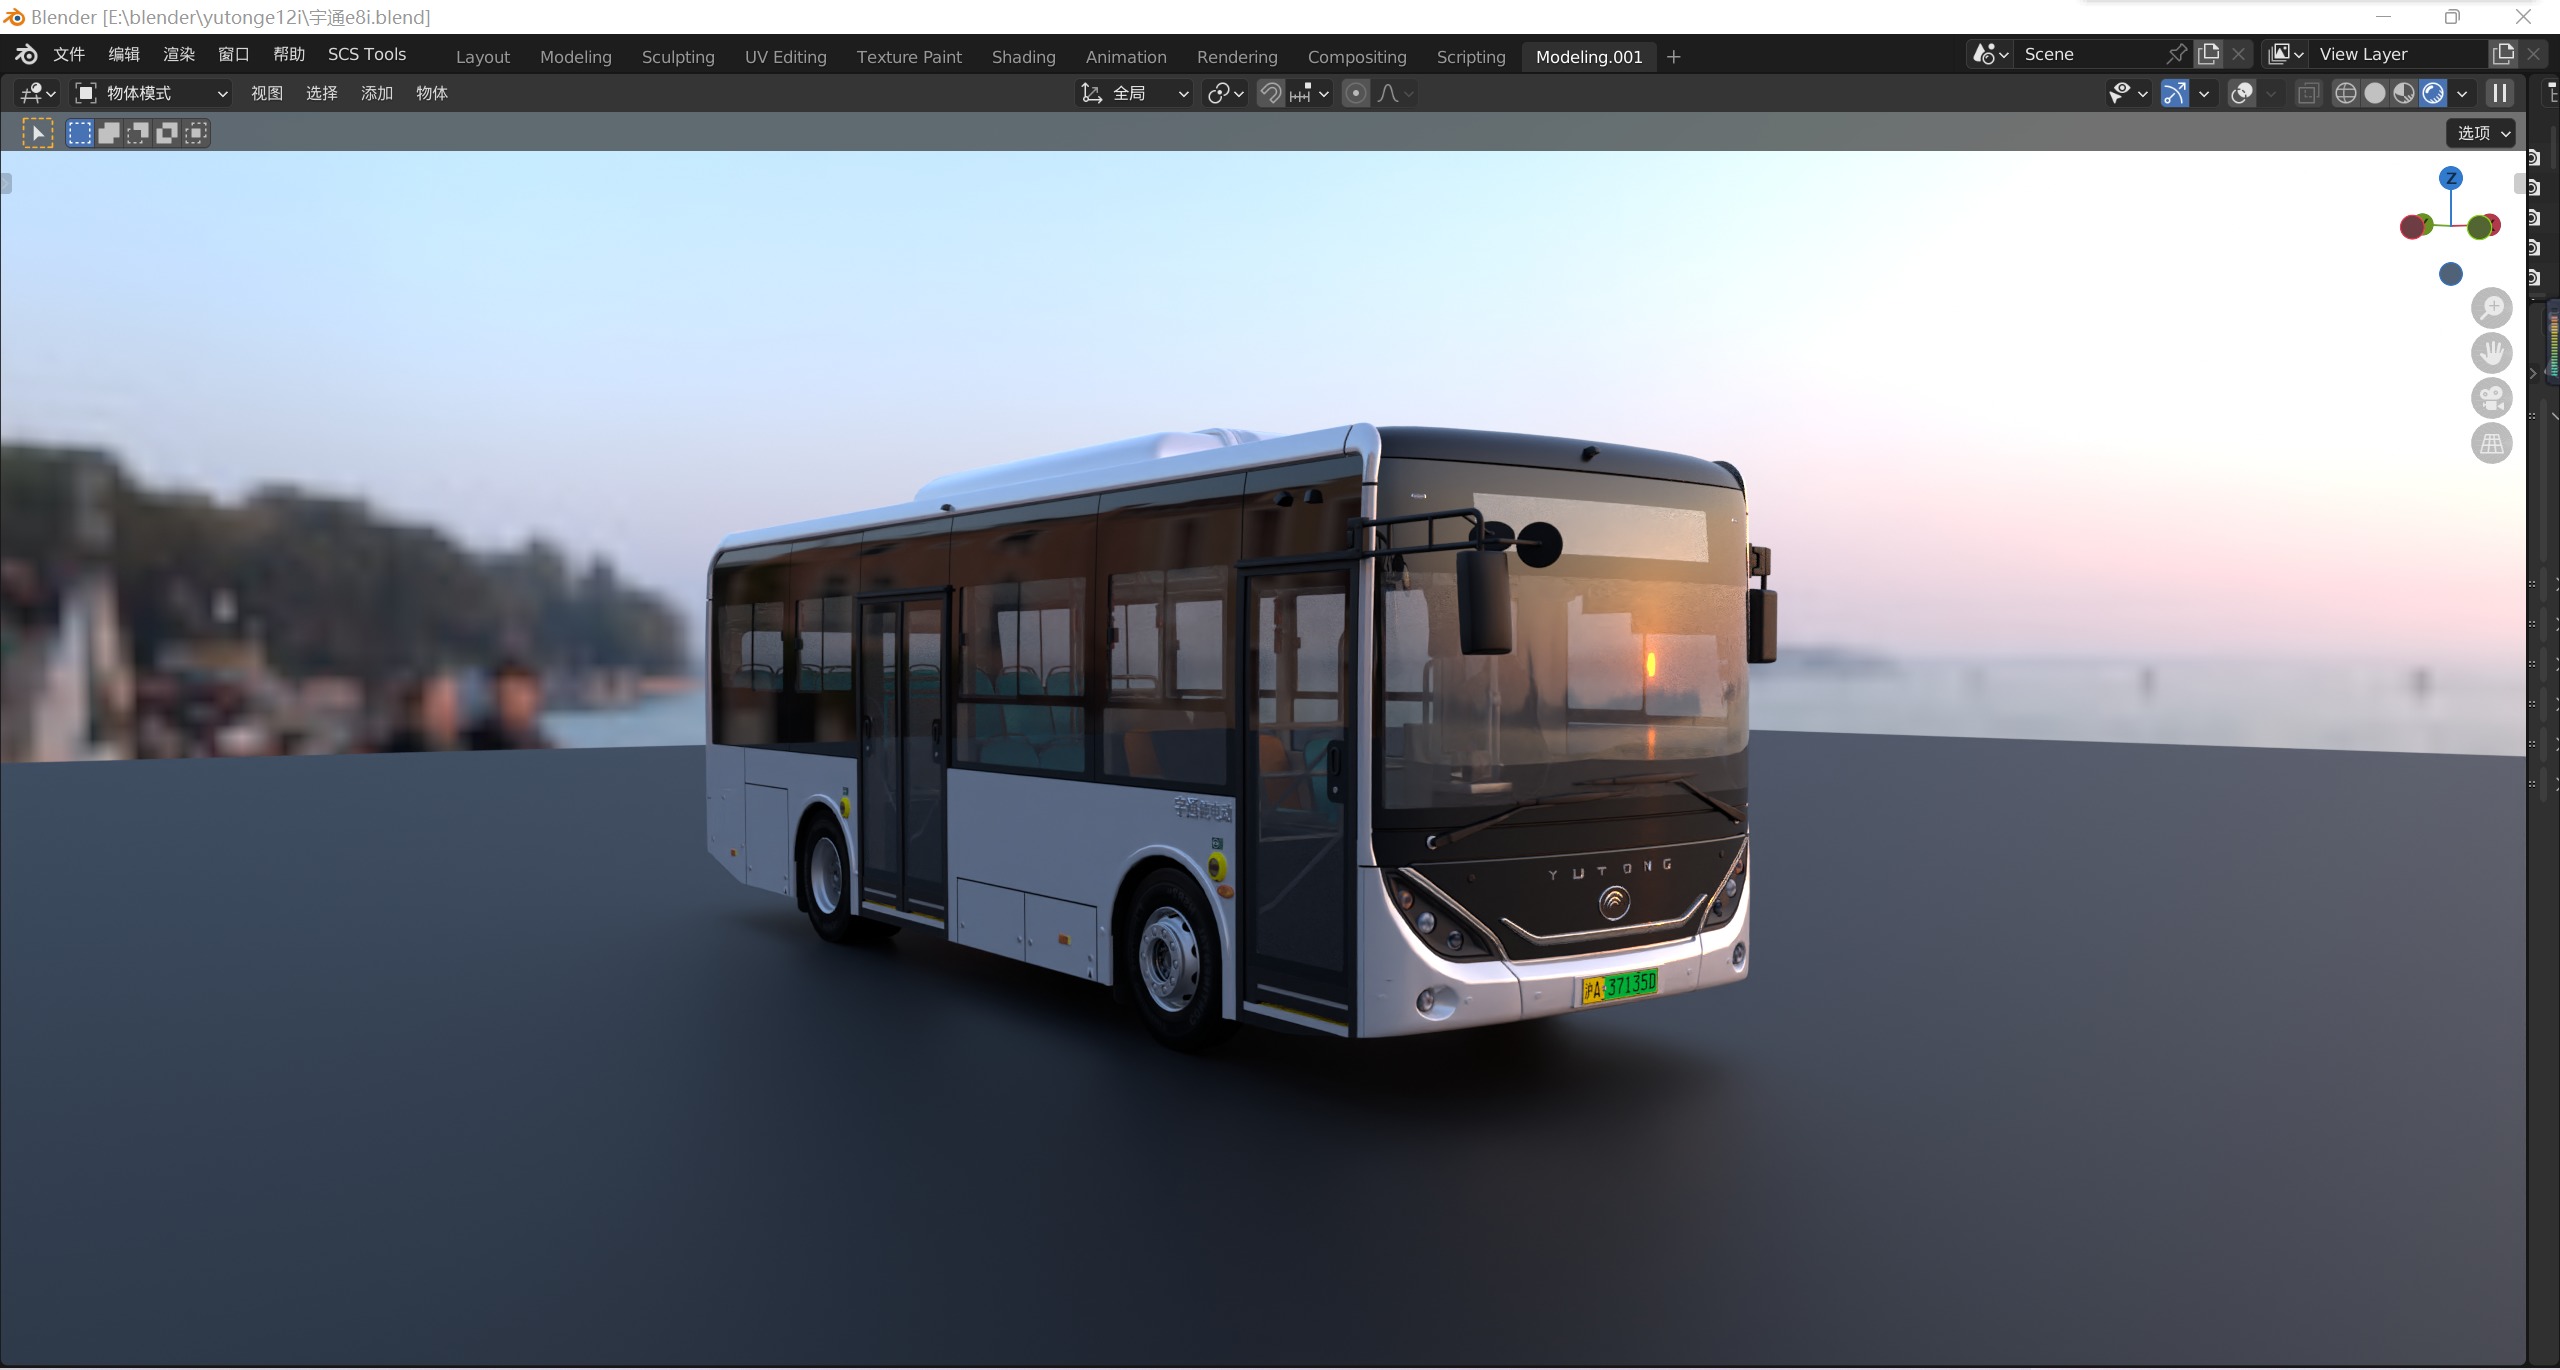
Task: Toggle proportional editing
Action: (x=1355, y=93)
